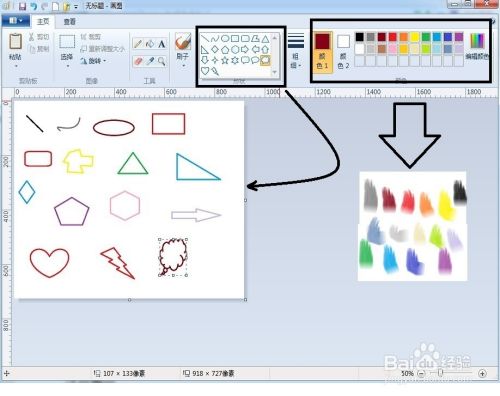Click the Paste (粘贴) clipboard button
This screenshot has width=500, height=396.
pos(15,47)
